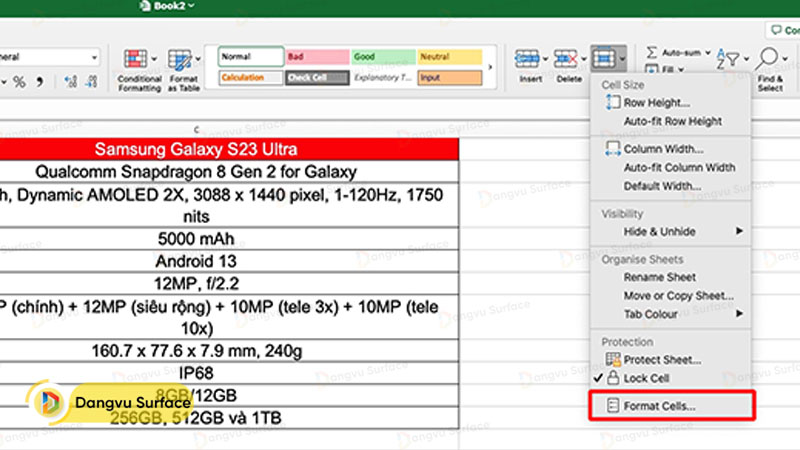
Task: Toggle the Lock Cell option
Action: (x=646, y=378)
